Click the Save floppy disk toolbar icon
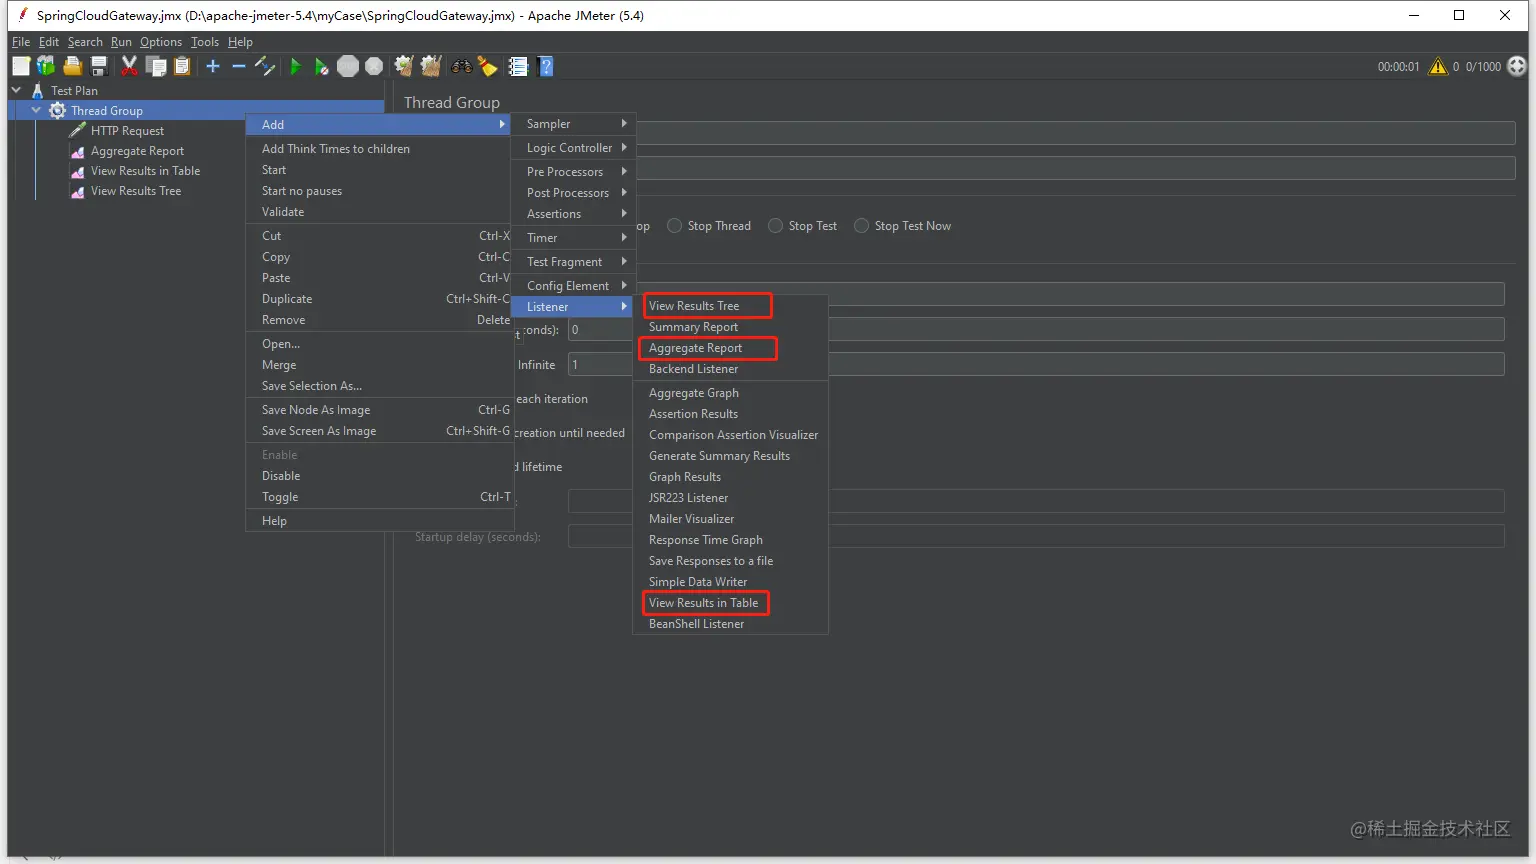The height and width of the screenshot is (864, 1536). [99, 66]
